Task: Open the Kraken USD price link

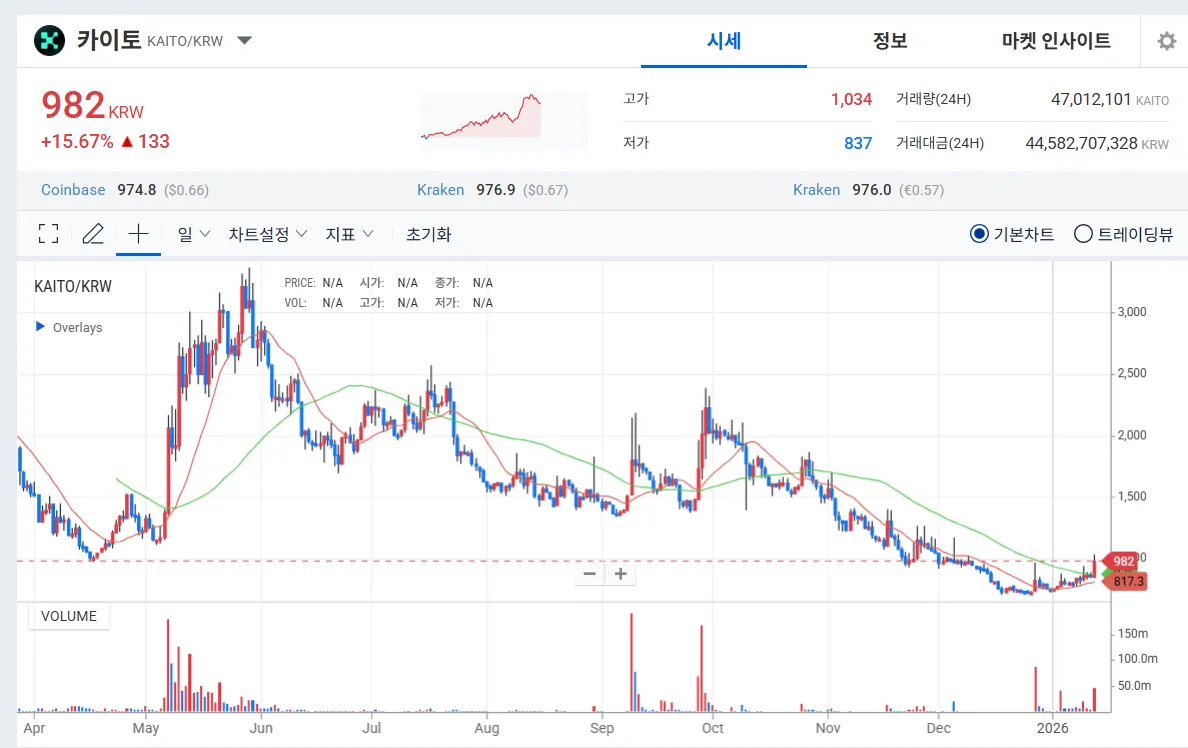Action: point(440,189)
